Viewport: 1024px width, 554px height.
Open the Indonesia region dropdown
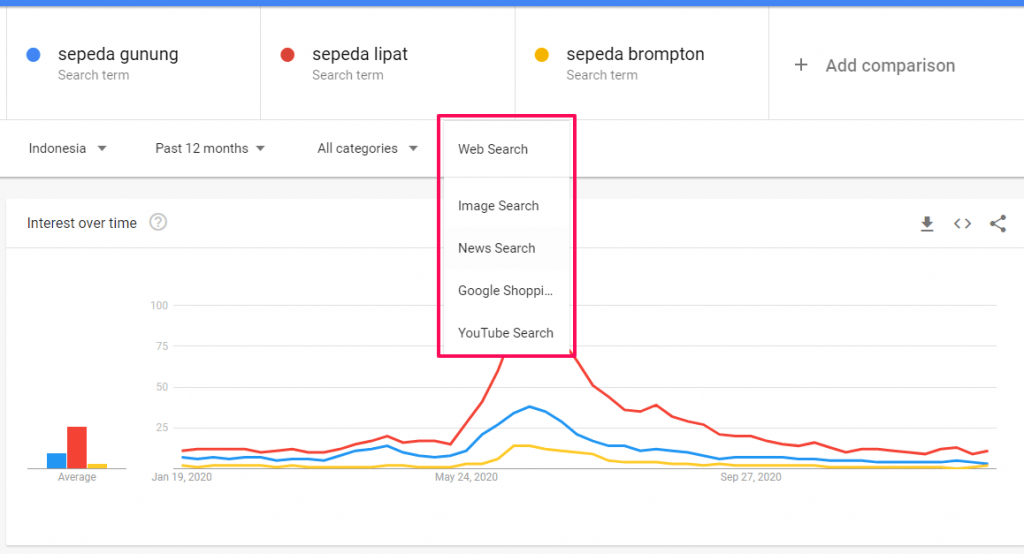67,149
